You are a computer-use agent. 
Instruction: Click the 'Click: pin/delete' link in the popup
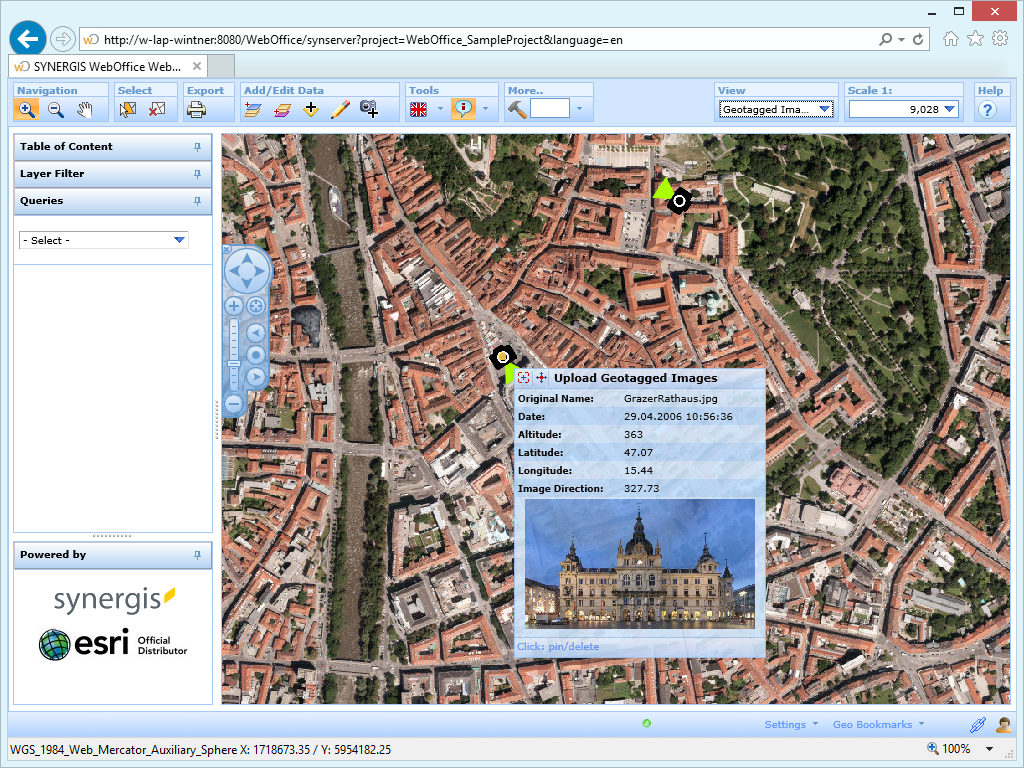click(x=556, y=646)
